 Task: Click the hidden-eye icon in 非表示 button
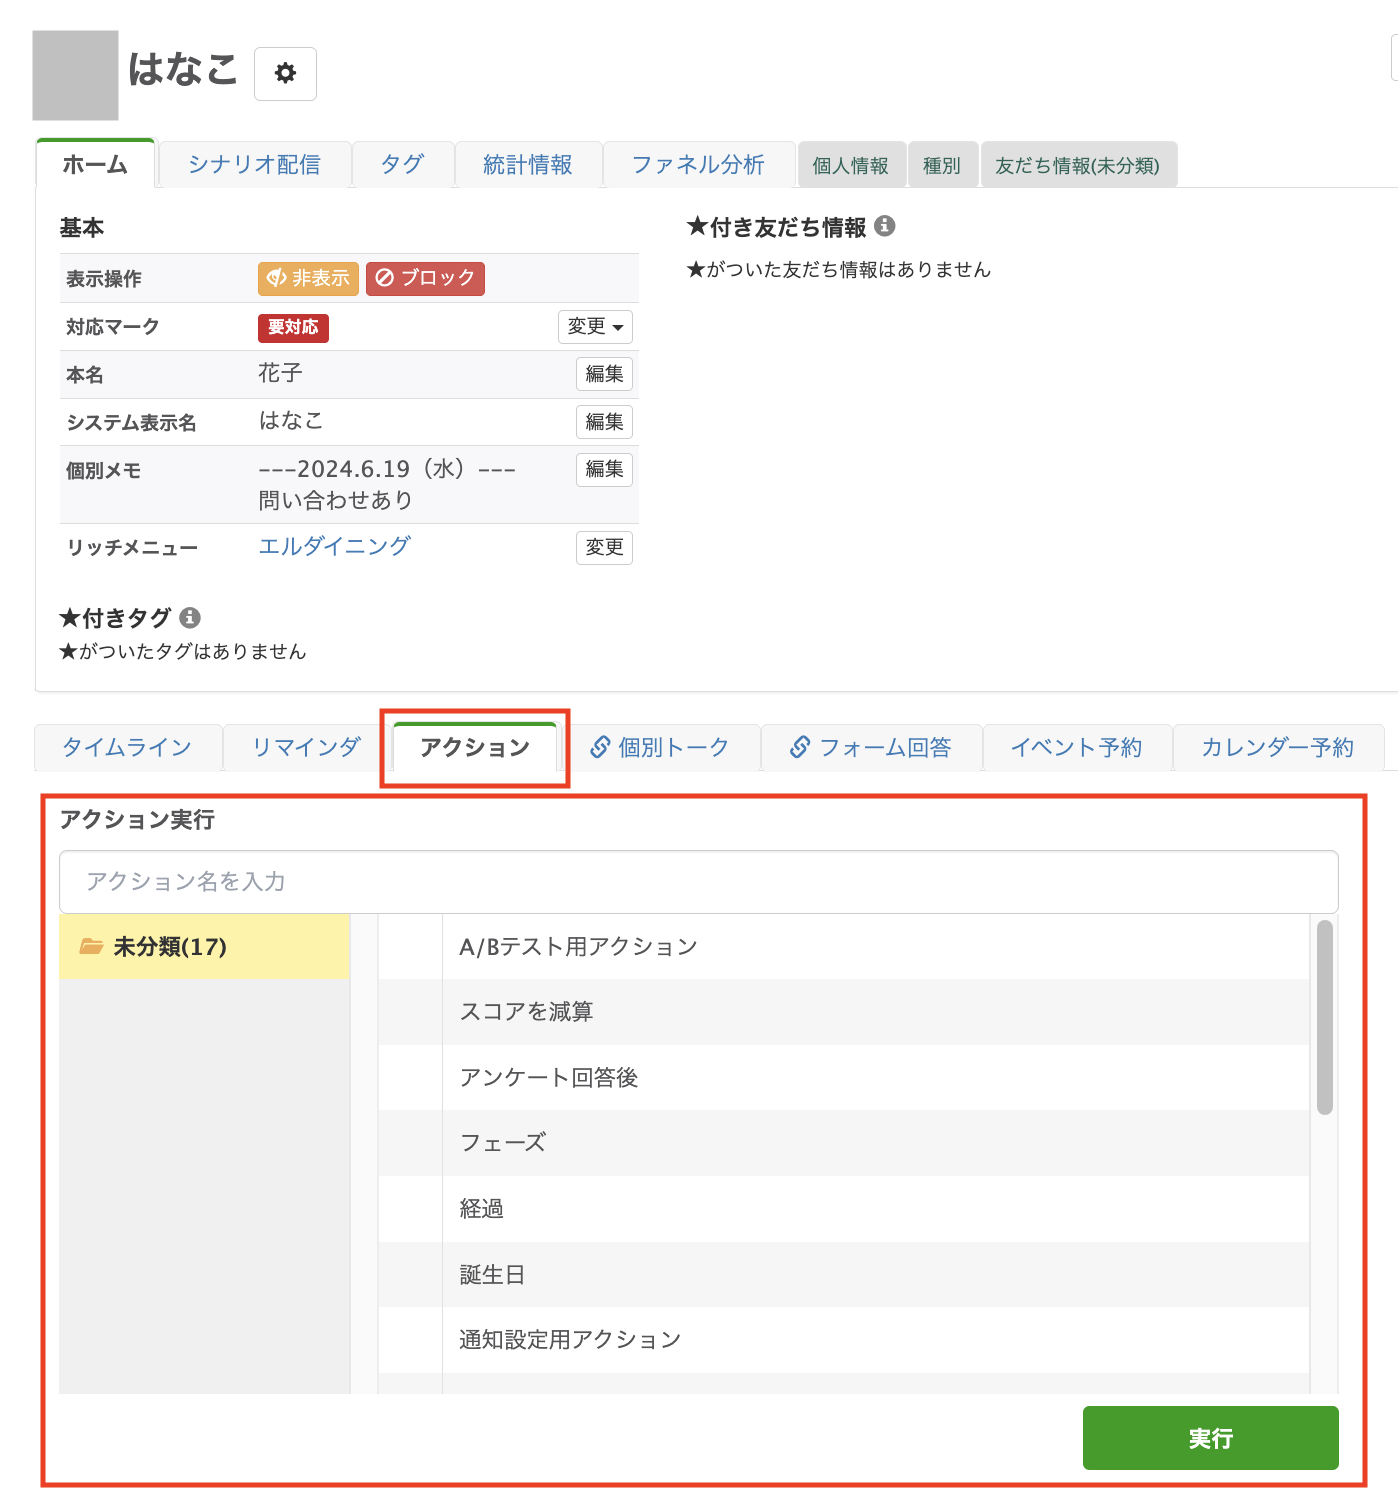pos(277,279)
